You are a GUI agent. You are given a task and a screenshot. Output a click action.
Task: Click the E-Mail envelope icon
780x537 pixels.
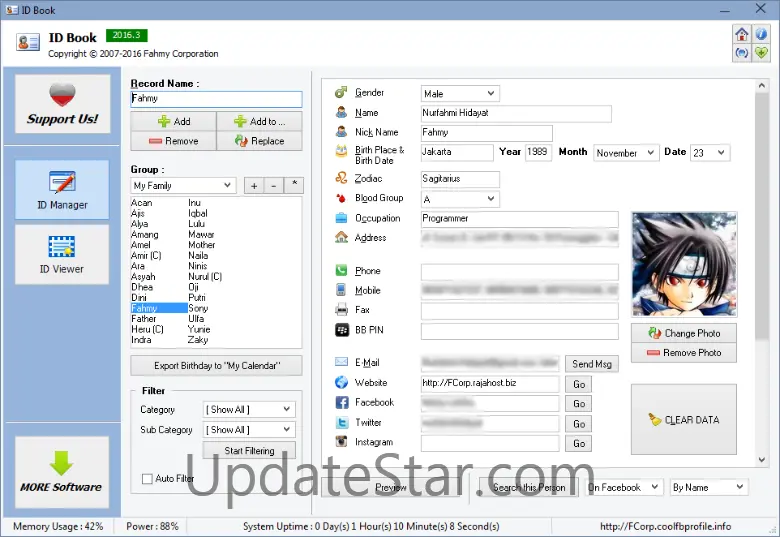click(x=341, y=362)
